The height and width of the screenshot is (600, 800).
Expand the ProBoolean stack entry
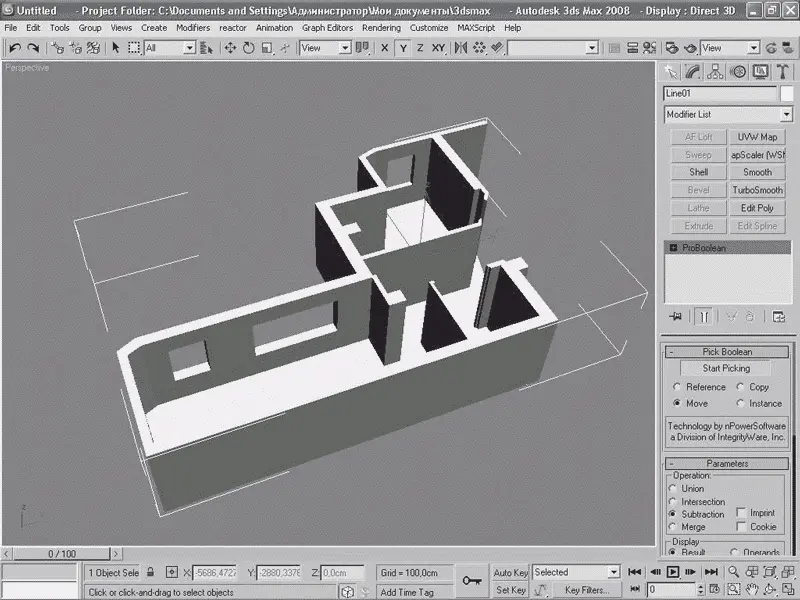coord(674,247)
